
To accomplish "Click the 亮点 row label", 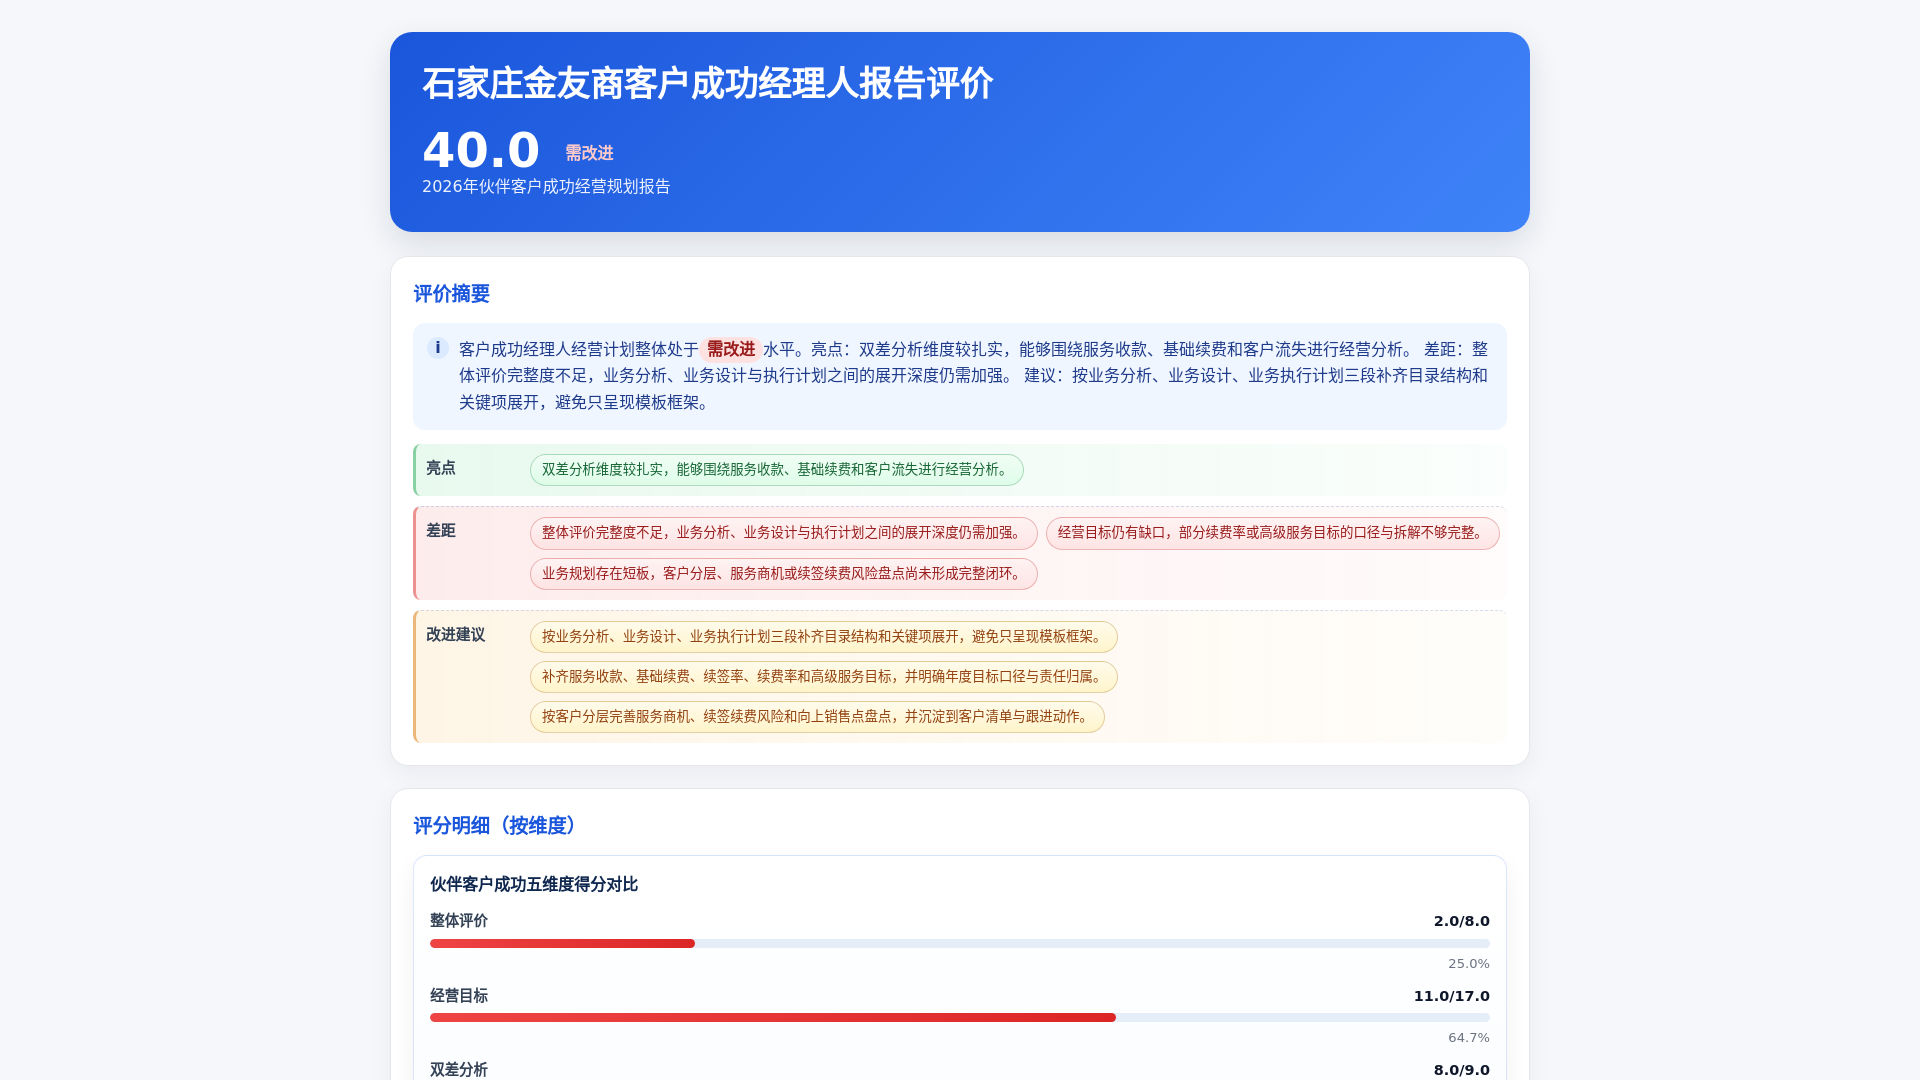I will point(441,468).
